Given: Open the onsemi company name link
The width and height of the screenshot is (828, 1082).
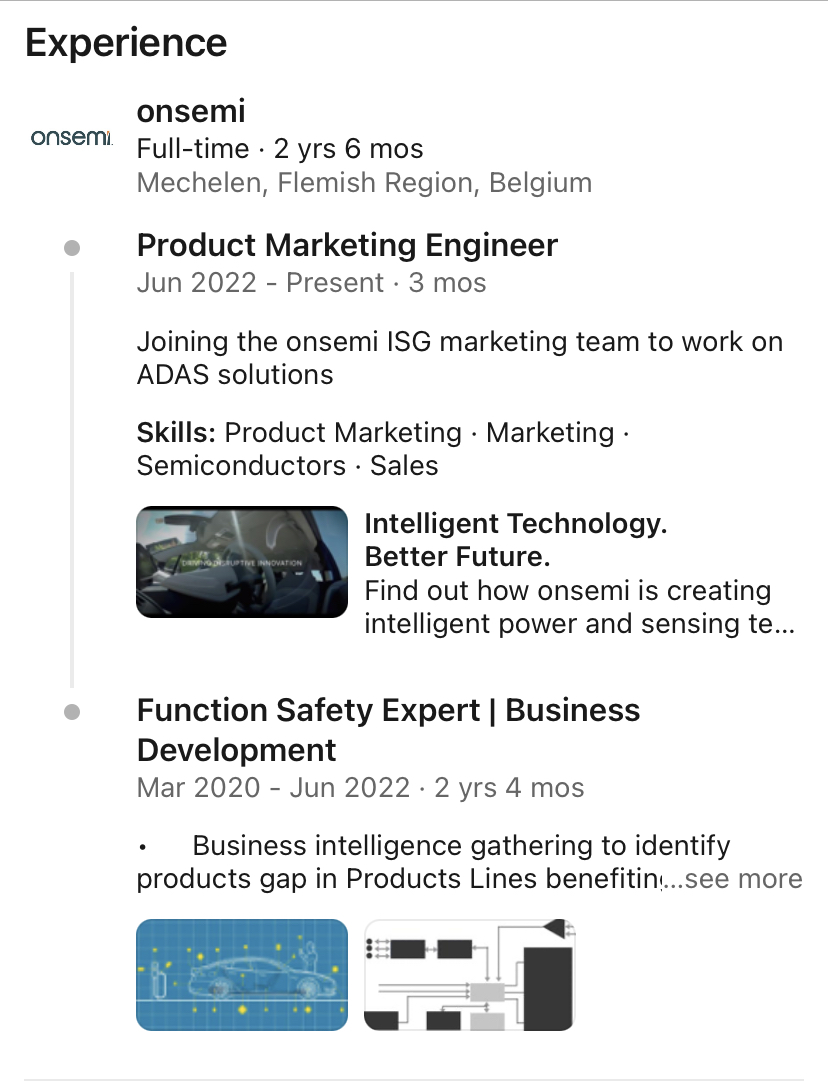Looking at the screenshot, I should pos(190,111).
